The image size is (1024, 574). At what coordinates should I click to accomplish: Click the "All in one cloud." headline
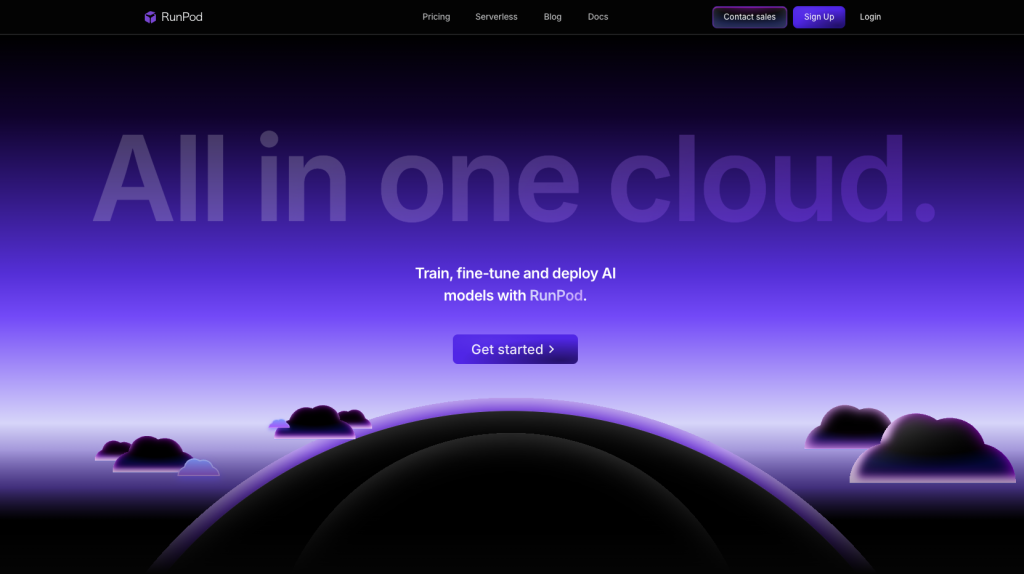pyautogui.click(x=514, y=178)
